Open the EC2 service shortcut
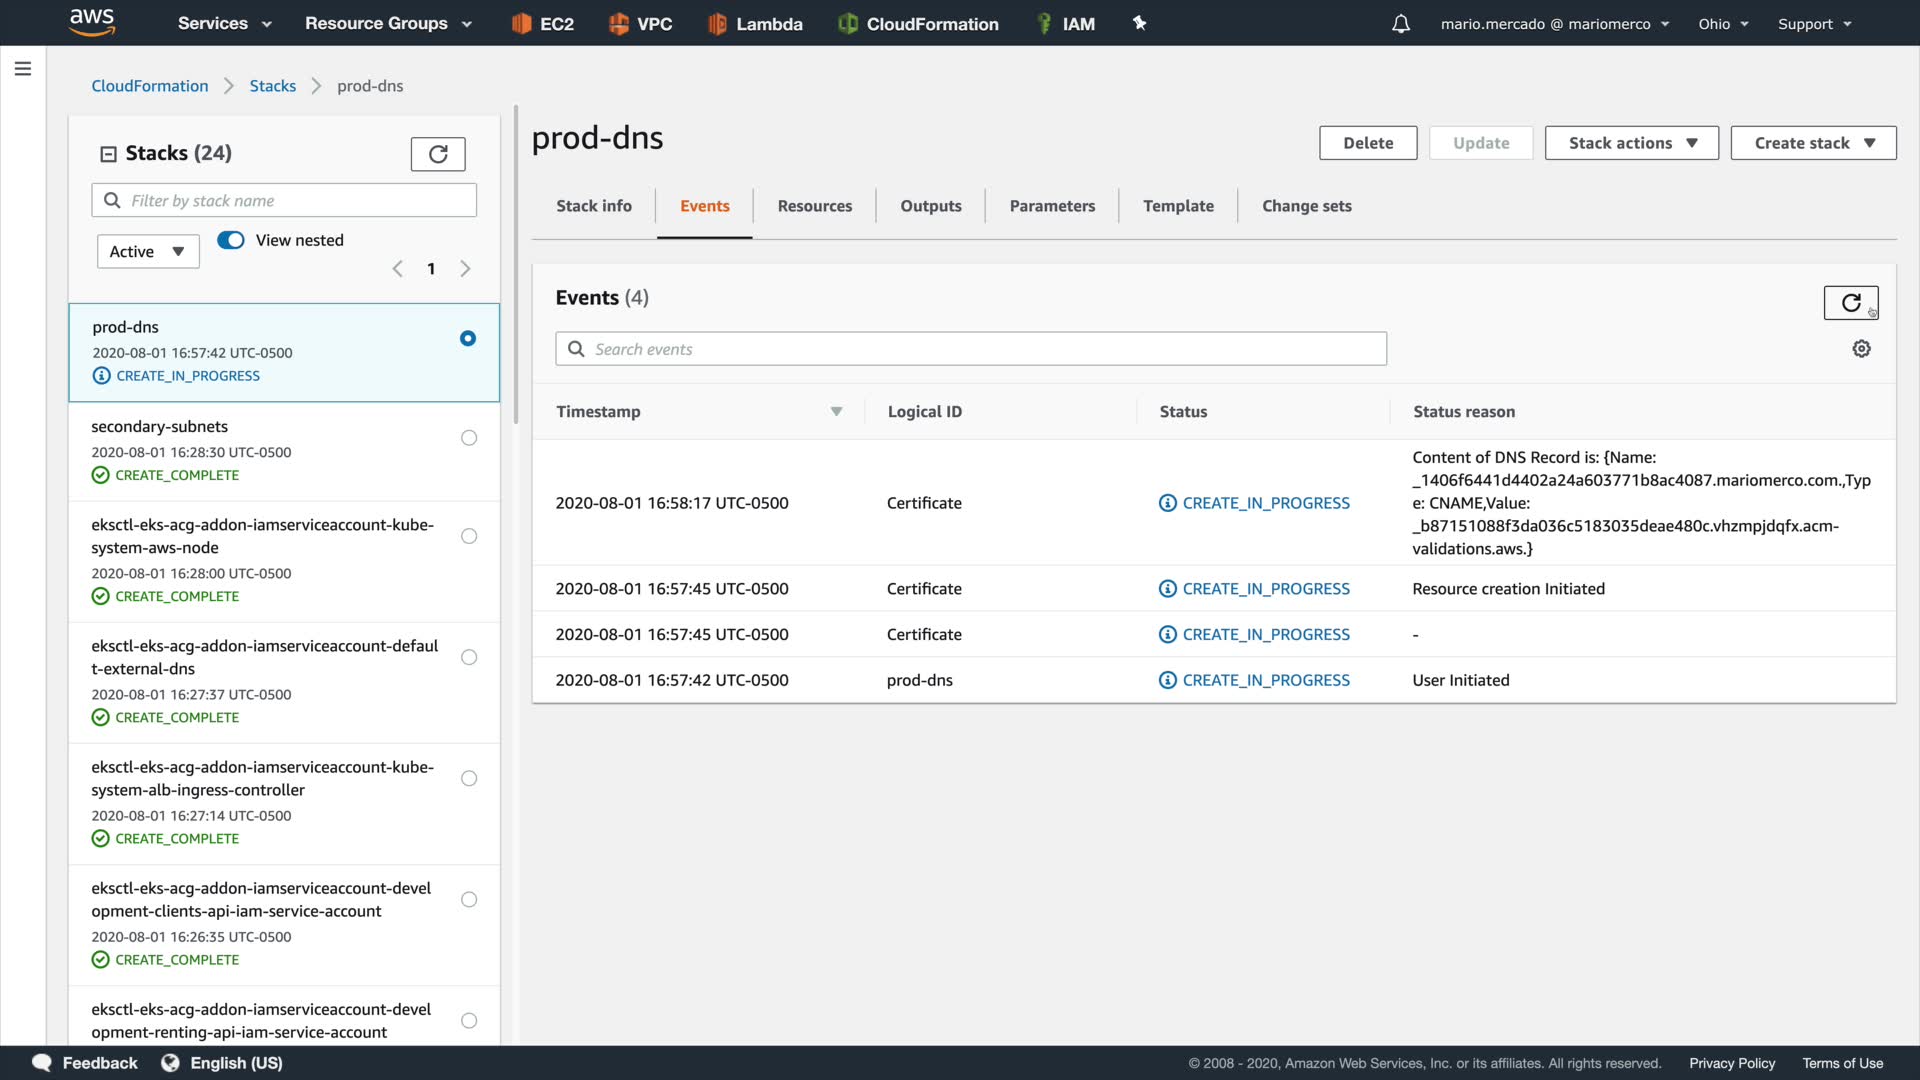 point(543,24)
